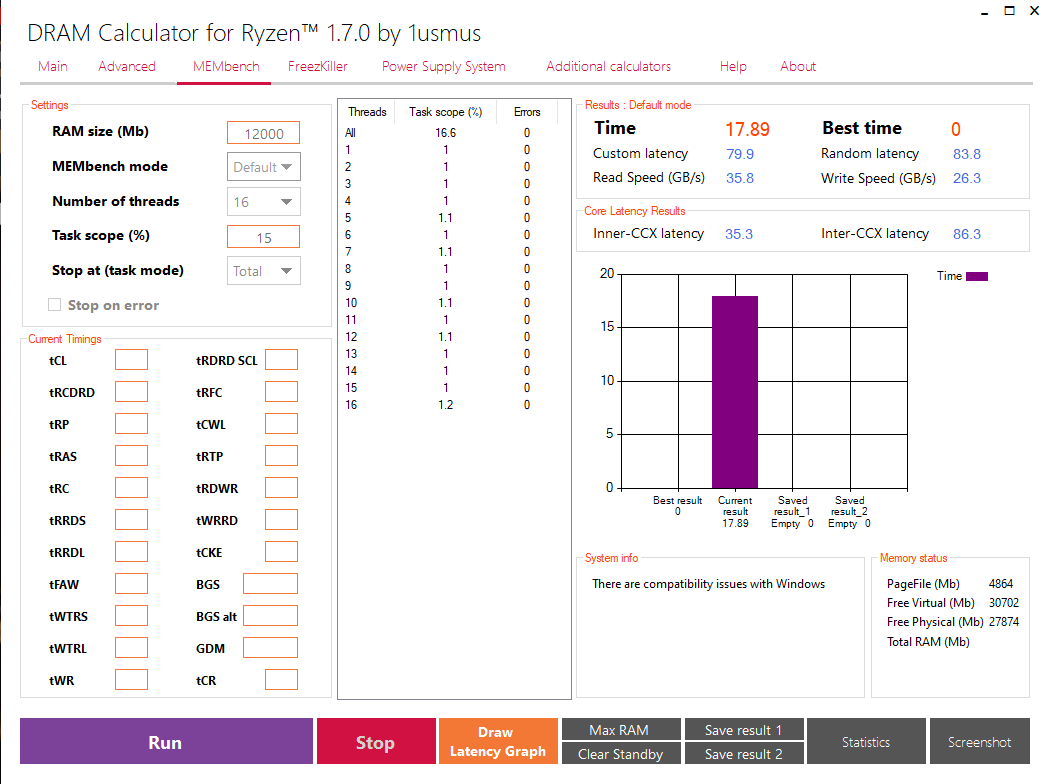Click the Free Physical (Mb) value 27874
Screen dimensions: 1048x784
1004,622
